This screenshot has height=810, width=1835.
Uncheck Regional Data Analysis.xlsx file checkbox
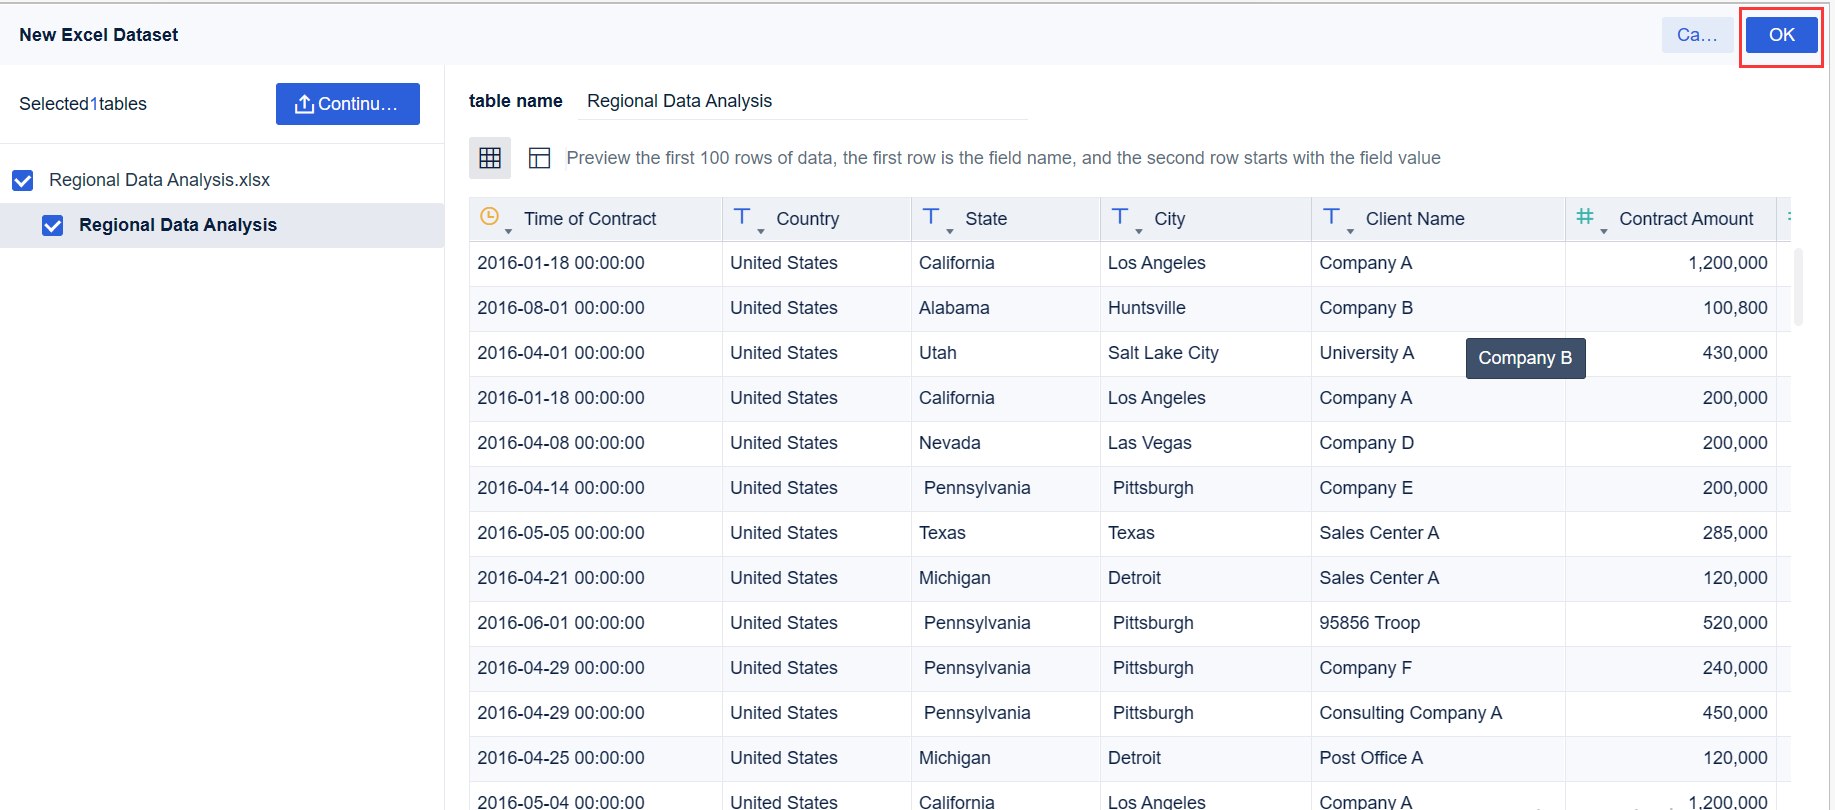pos(23,180)
